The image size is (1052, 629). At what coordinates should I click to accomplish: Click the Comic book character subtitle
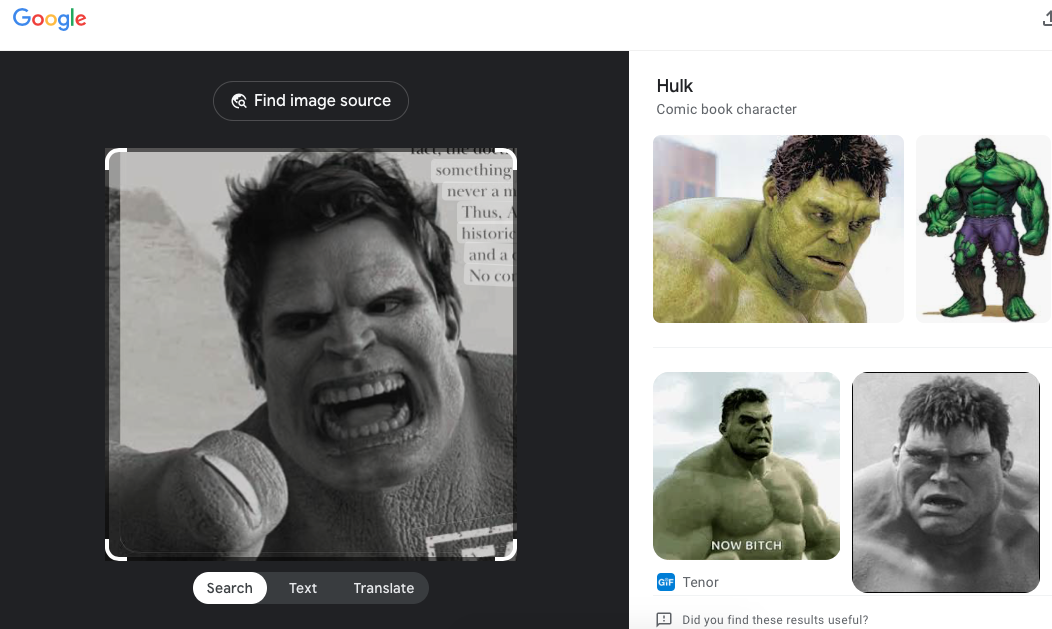726,109
